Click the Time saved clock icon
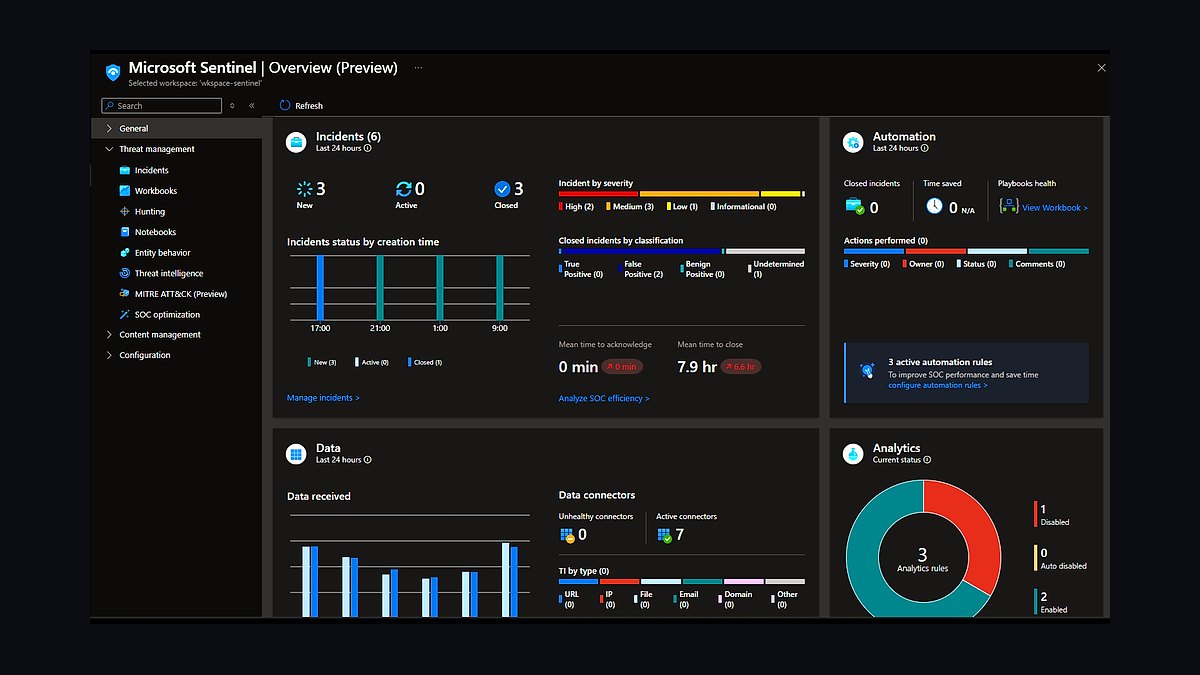Viewport: 1200px width, 675px height. point(934,205)
